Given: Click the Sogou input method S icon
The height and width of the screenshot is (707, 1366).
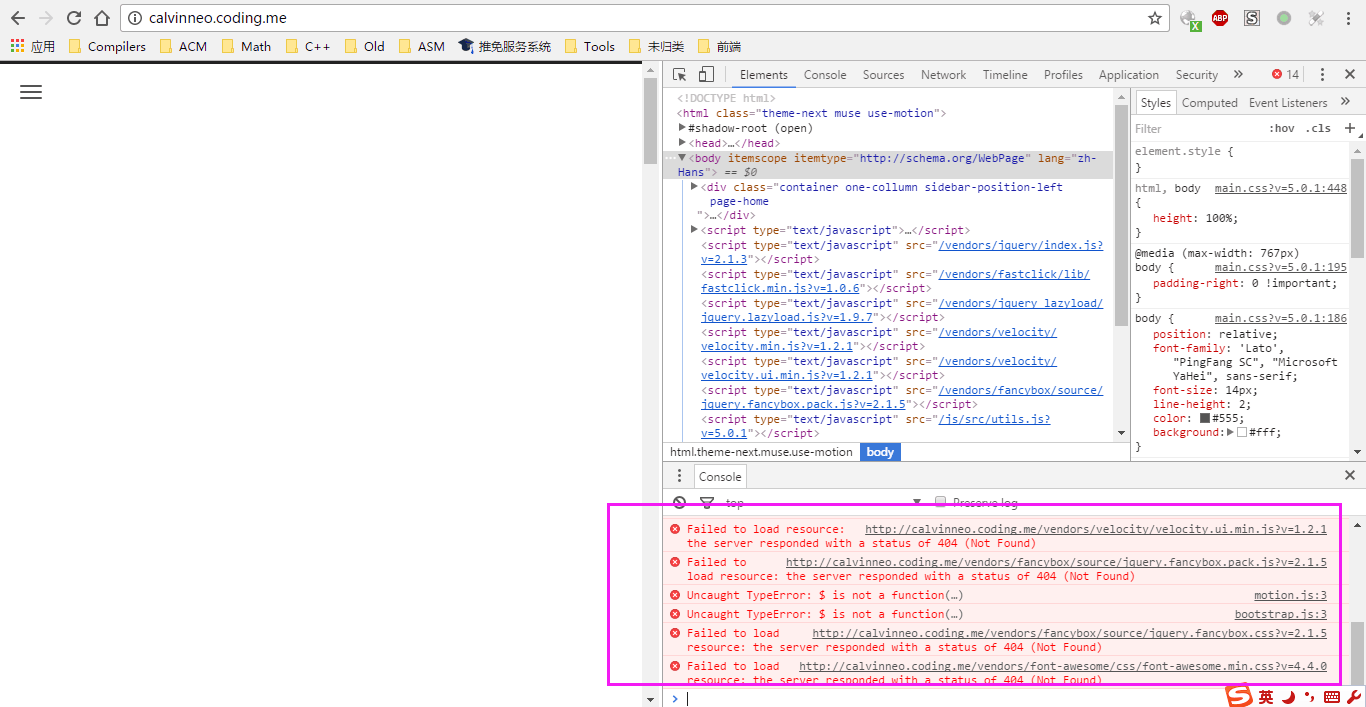Looking at the screenshot, I should click(x=1240, y=696).
